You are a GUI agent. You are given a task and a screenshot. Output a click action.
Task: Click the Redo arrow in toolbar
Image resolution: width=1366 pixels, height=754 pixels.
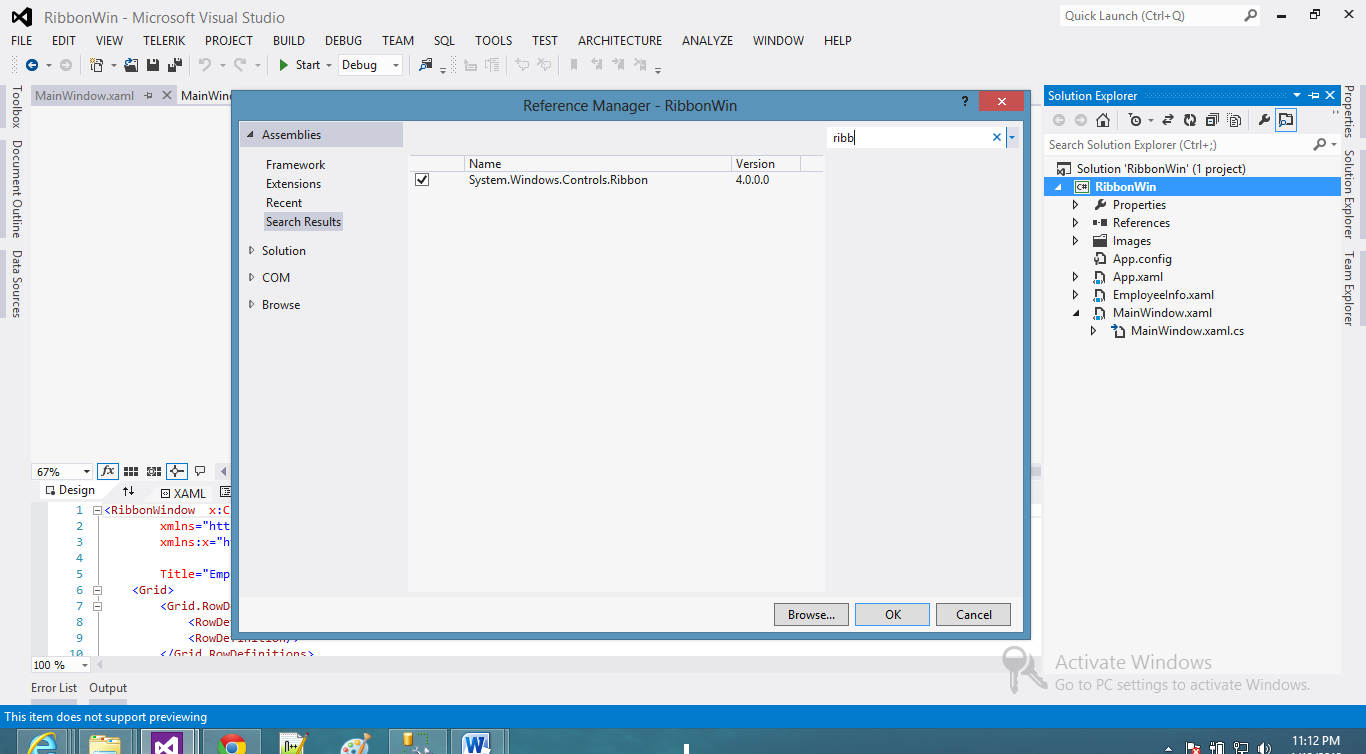[240, 65]
